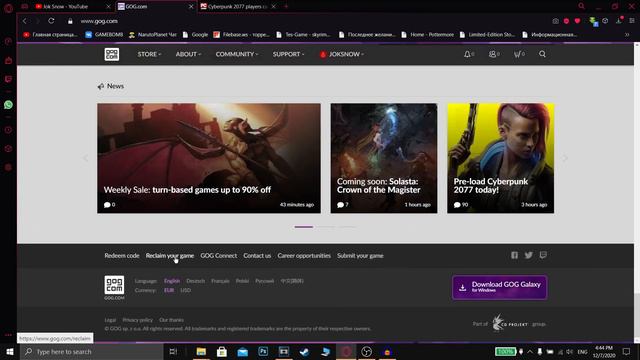Screen dimensions: 640x360
Task: Expand the STORE menu
Action: click(149, 54)
